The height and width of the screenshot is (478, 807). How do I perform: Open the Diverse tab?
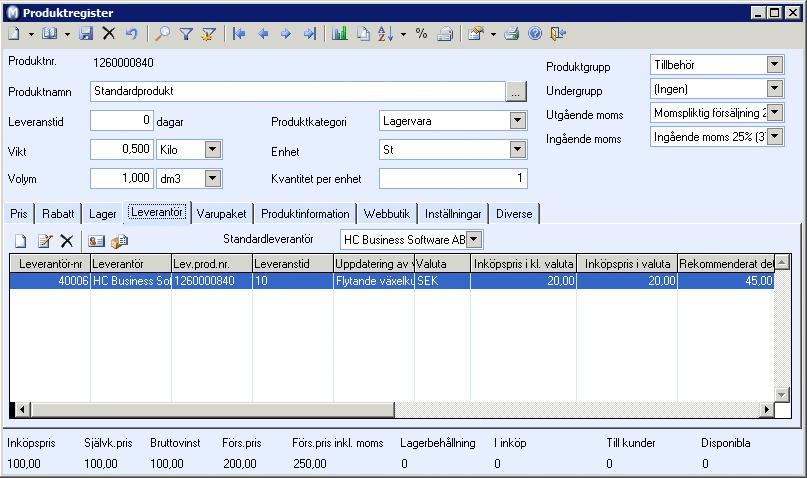tap(514, 214)
